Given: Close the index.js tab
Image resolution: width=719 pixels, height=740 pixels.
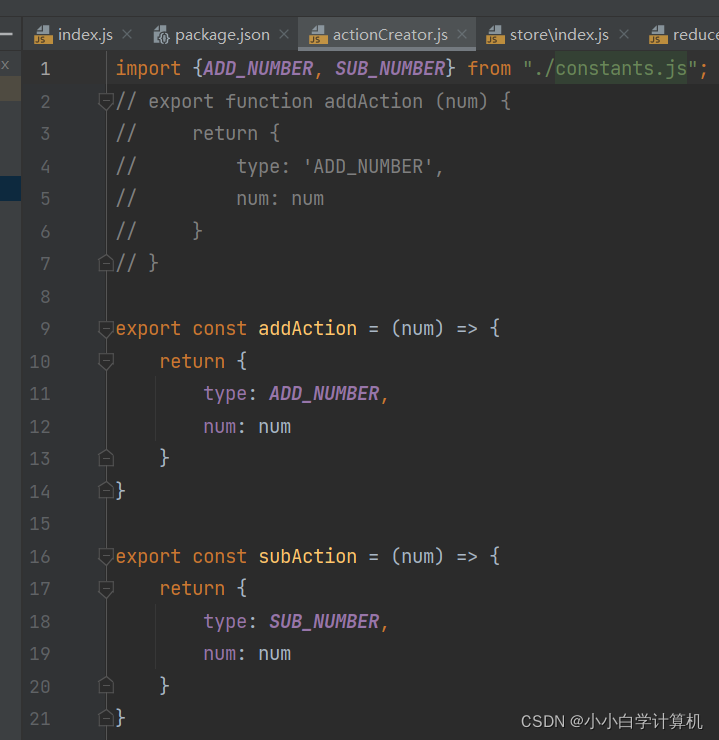Looking at the screenshot, I should [127, 34].
